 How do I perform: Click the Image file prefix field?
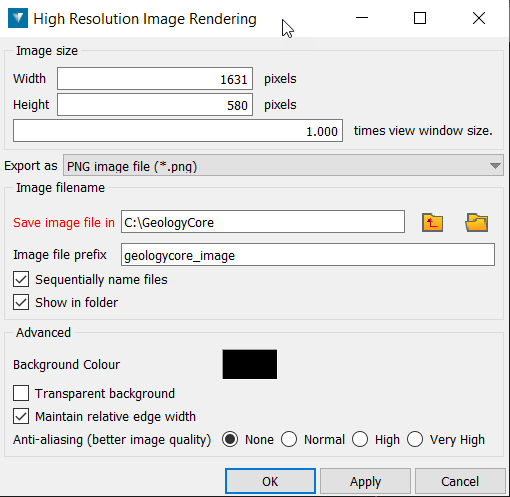(308, 255)
